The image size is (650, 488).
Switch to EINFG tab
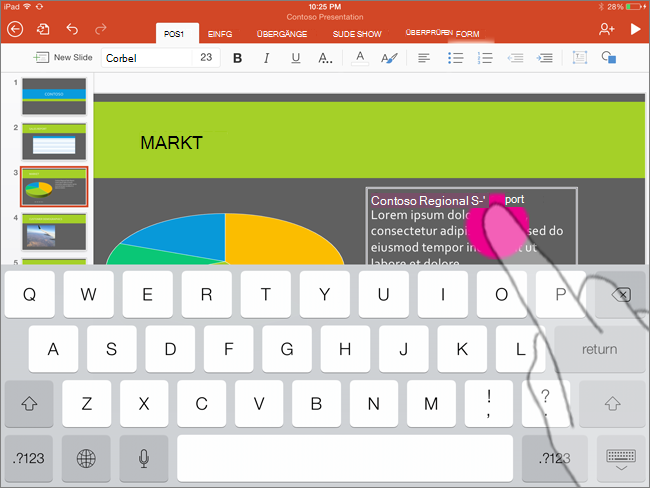pos(220,34)
